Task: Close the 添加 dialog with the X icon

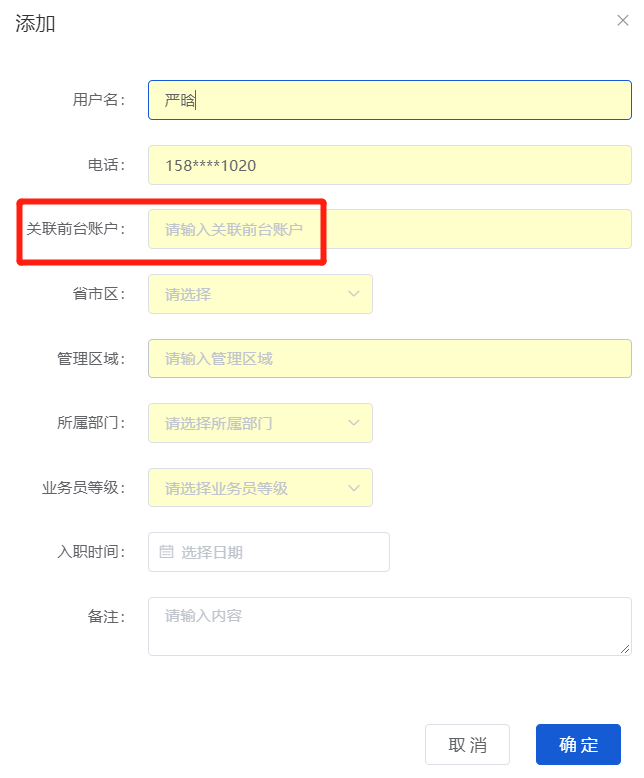Action: [x=623, y=21]
